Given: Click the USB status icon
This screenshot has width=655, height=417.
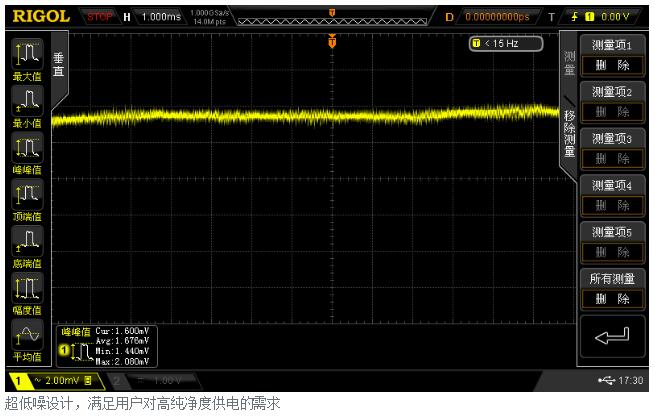Looking at the screenshot, I should tap(606, 380).
